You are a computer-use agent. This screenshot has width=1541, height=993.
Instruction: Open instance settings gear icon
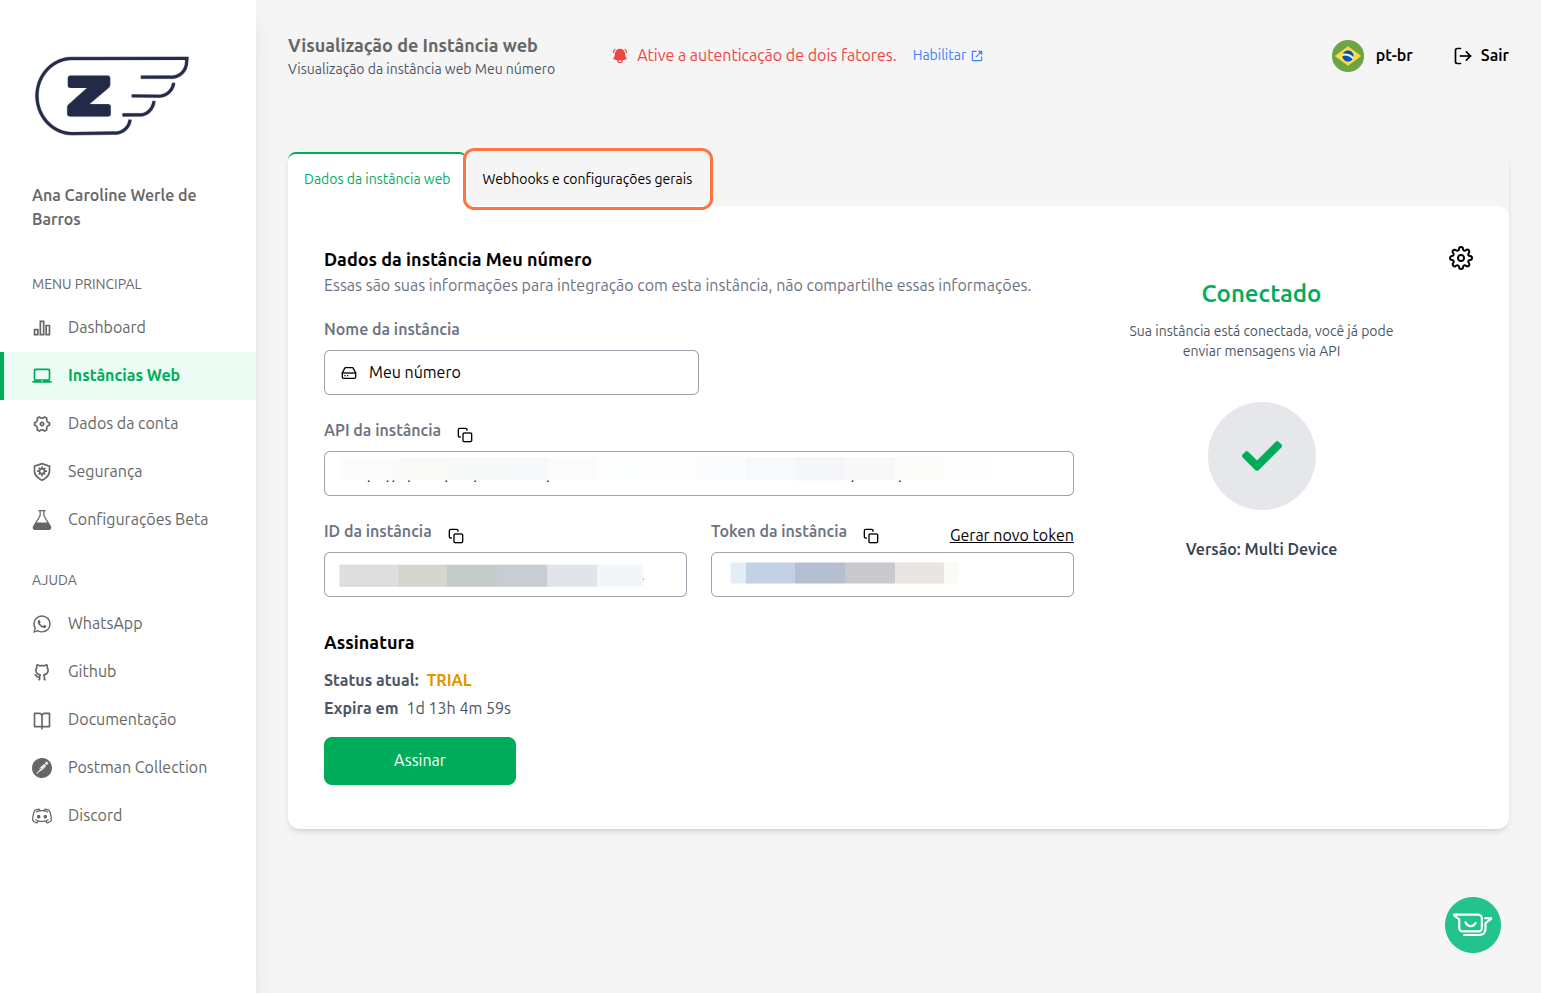pyautogui.click(x=1460, y=258)
